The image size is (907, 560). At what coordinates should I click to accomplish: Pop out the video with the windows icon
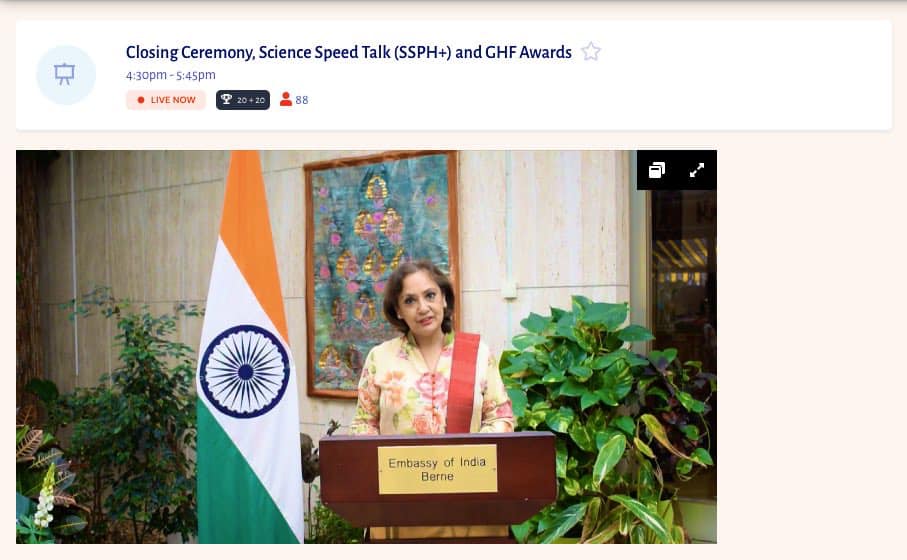point(657,170)
